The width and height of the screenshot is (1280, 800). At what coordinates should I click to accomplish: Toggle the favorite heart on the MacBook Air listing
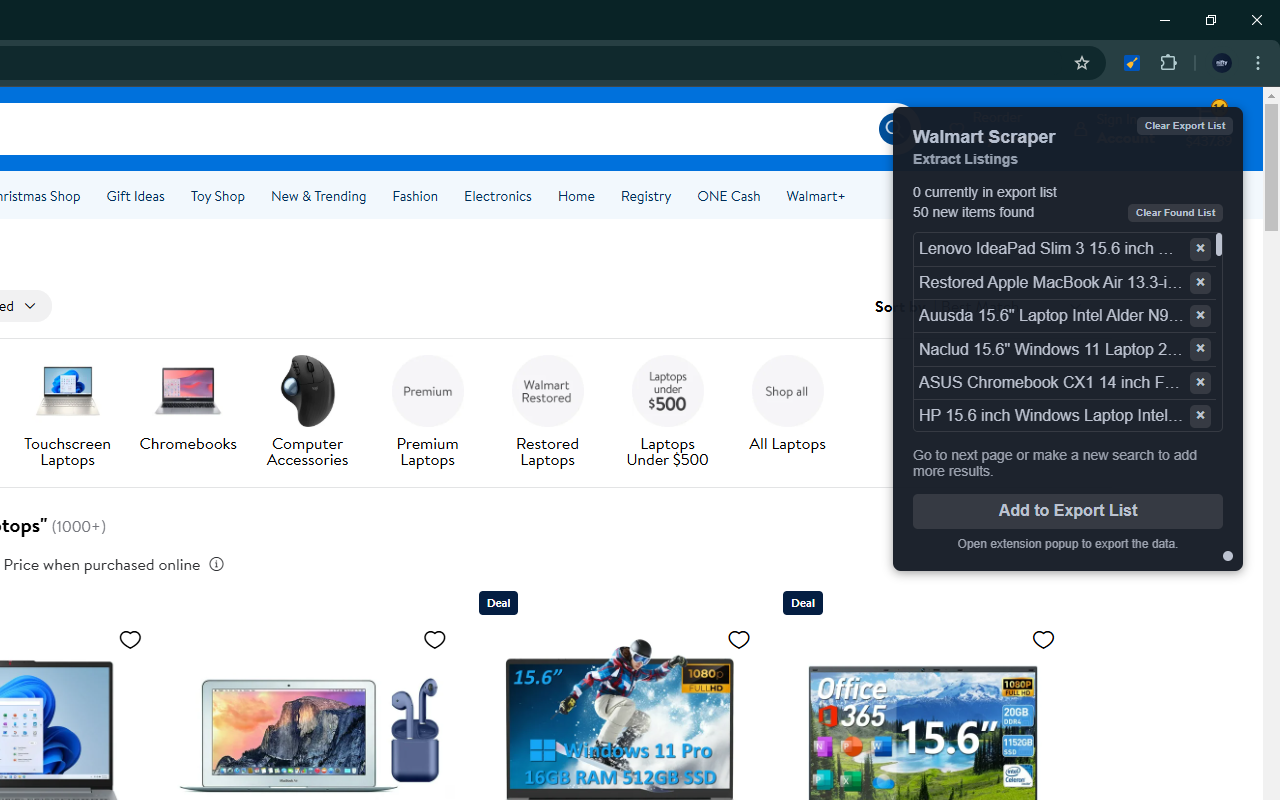coord(434,639)
